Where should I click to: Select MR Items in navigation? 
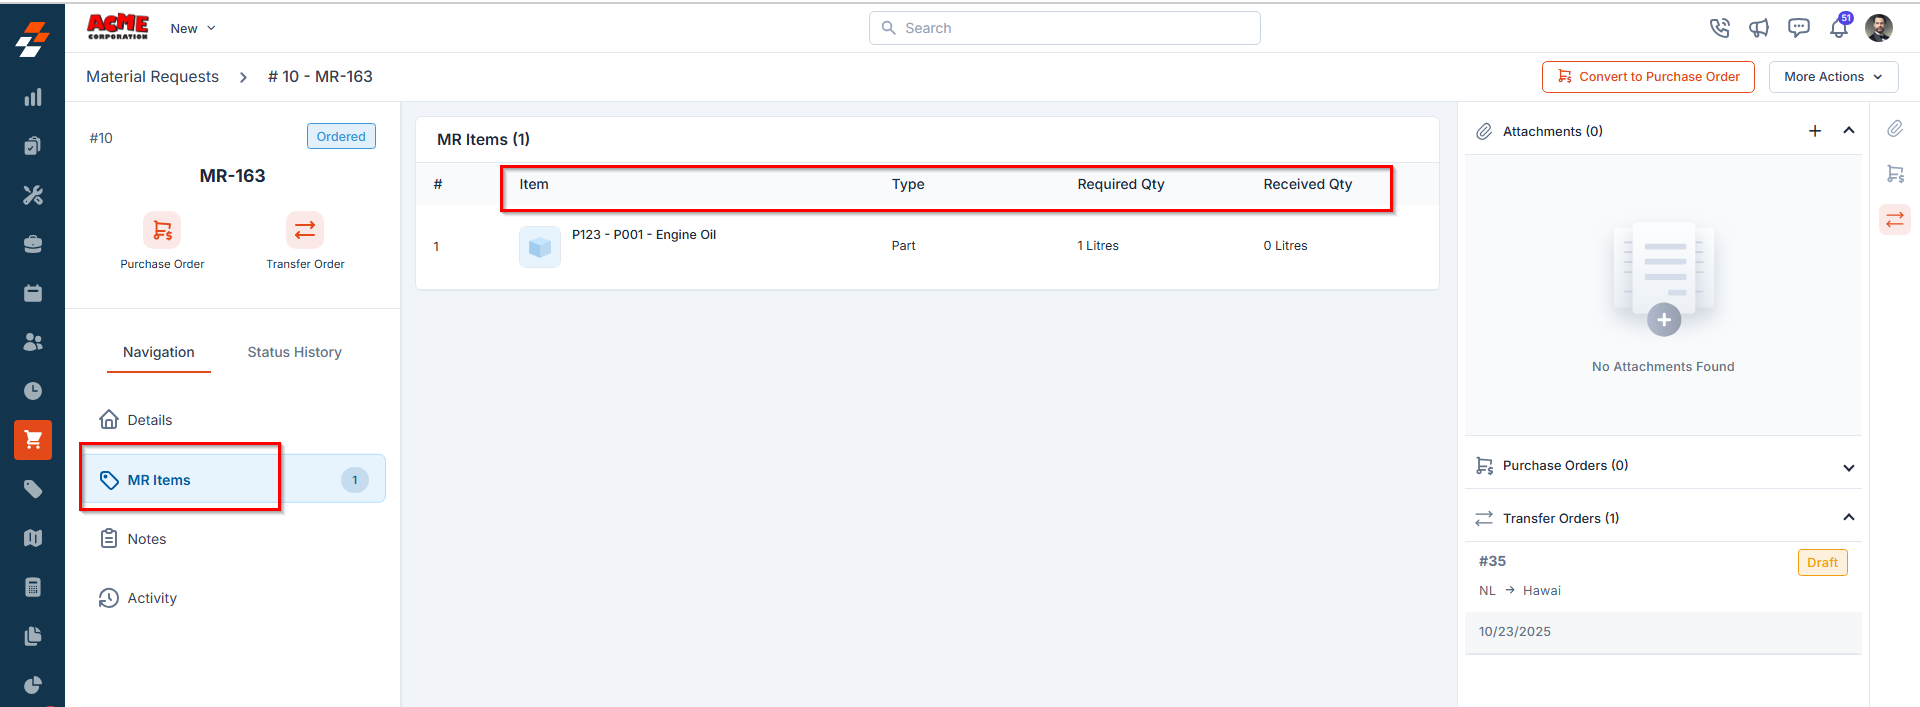pos(232,480)
